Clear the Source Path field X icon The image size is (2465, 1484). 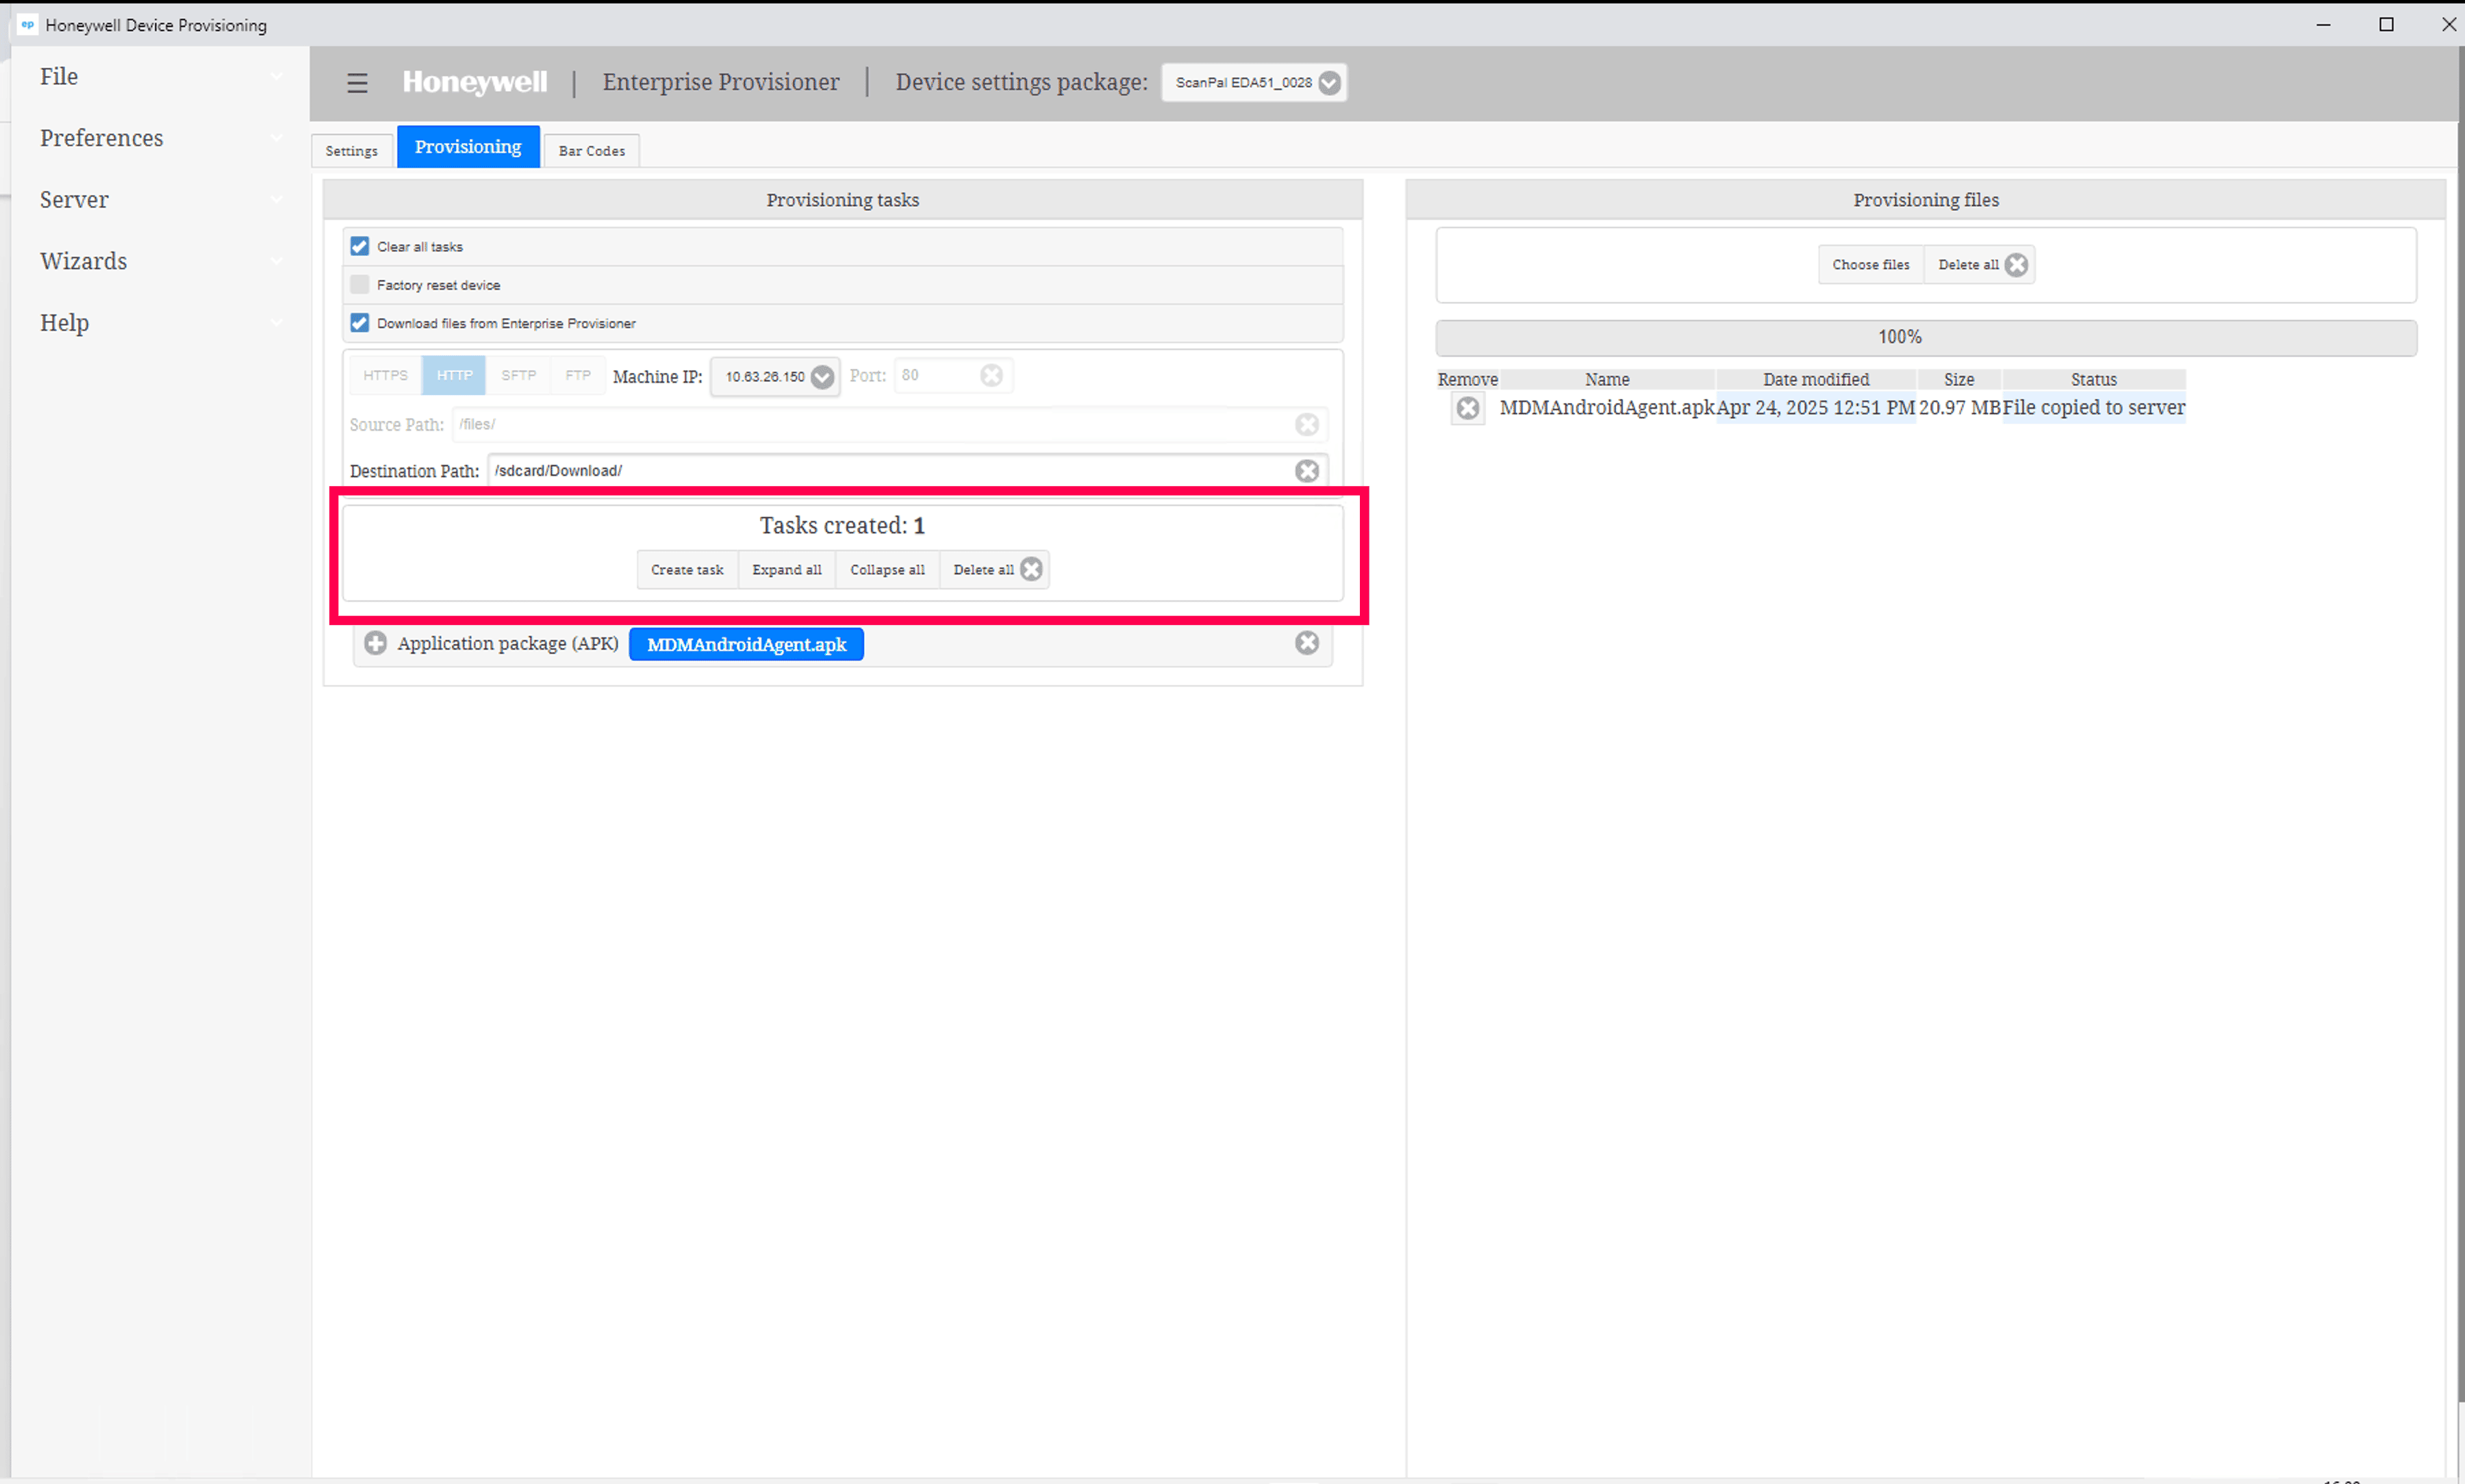tap(1306, 424)
